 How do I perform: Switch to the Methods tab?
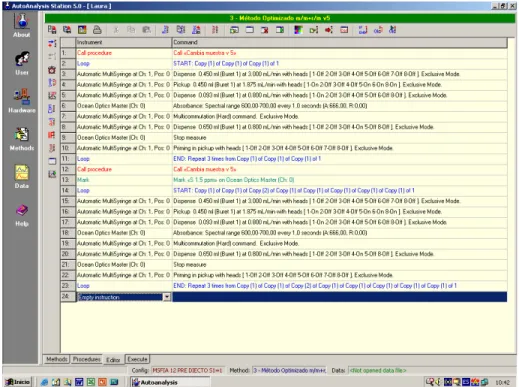(x=56, y=359)
